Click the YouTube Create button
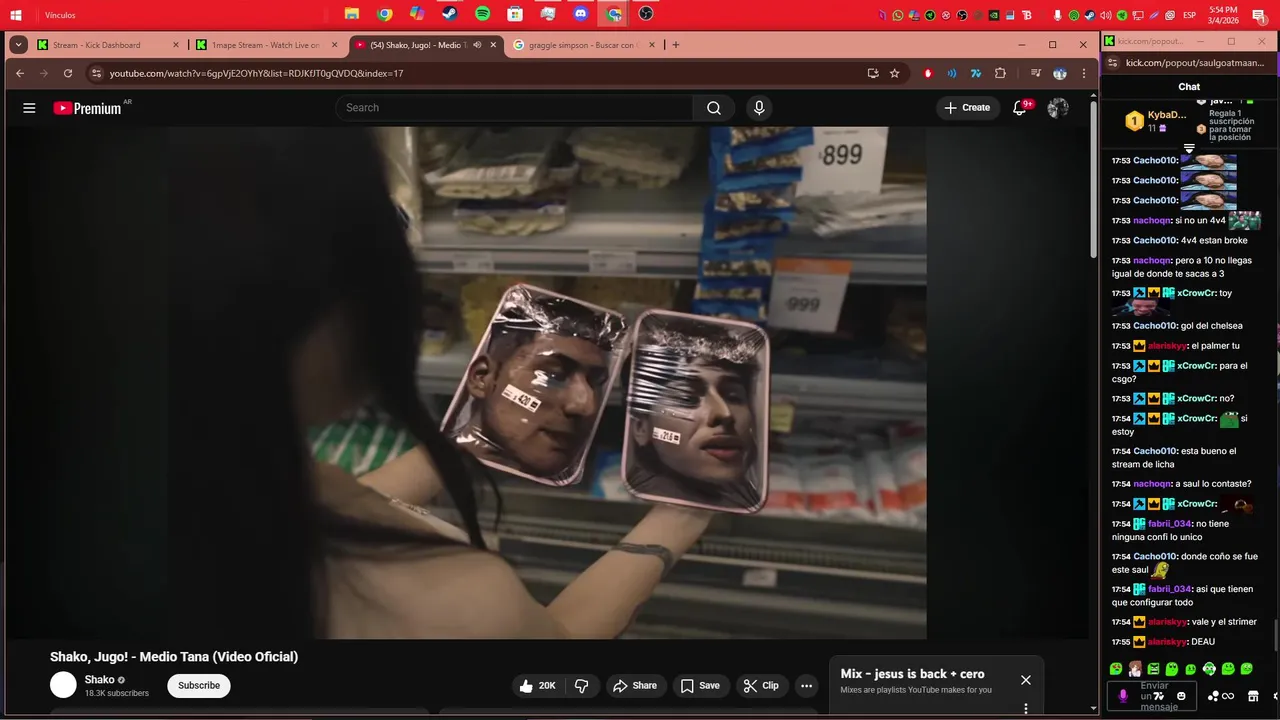 pos(967,108)
